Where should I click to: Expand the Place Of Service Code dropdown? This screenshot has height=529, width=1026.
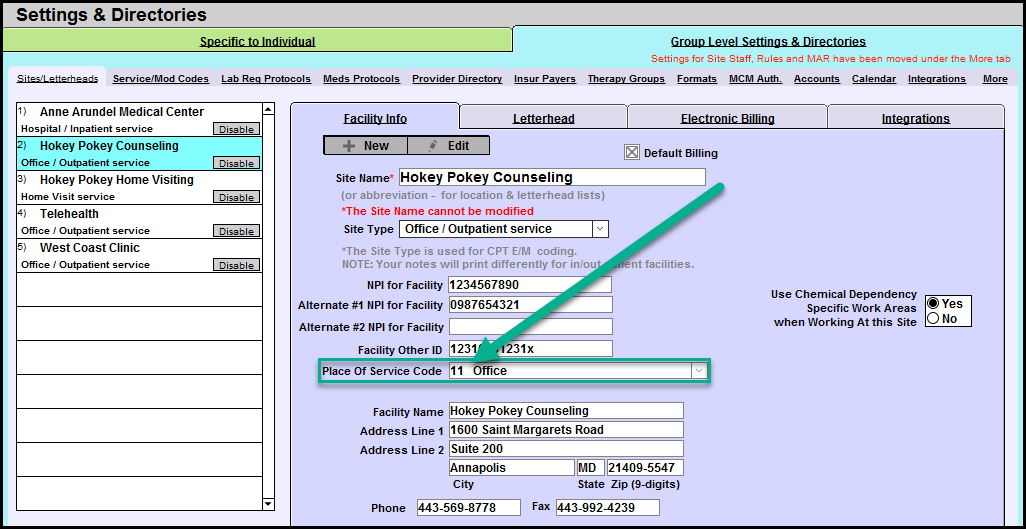pos(699,371)
